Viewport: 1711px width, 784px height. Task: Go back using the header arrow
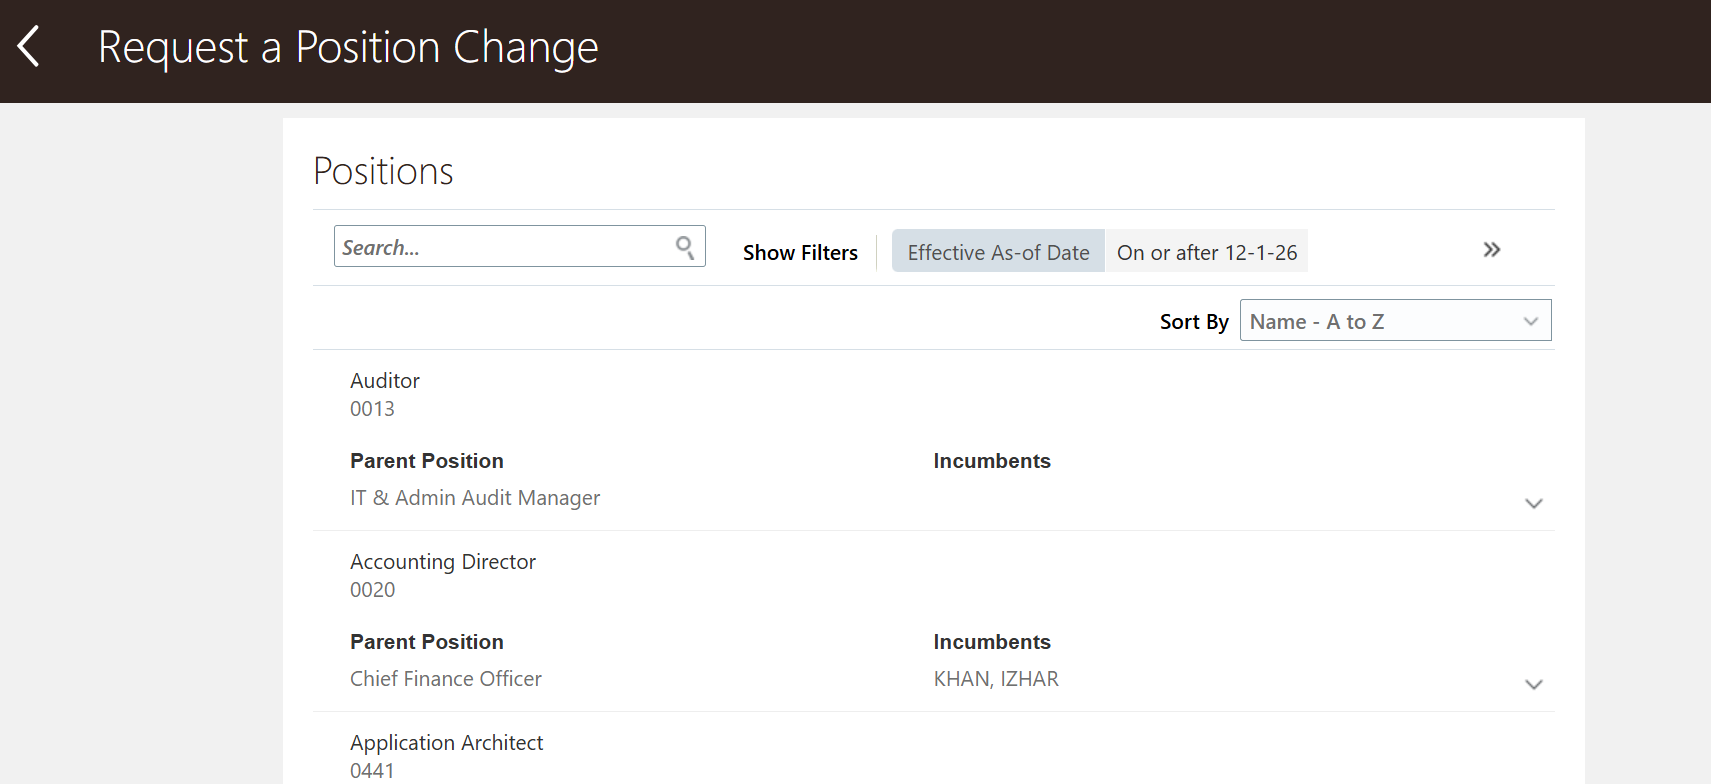[29, 47]
